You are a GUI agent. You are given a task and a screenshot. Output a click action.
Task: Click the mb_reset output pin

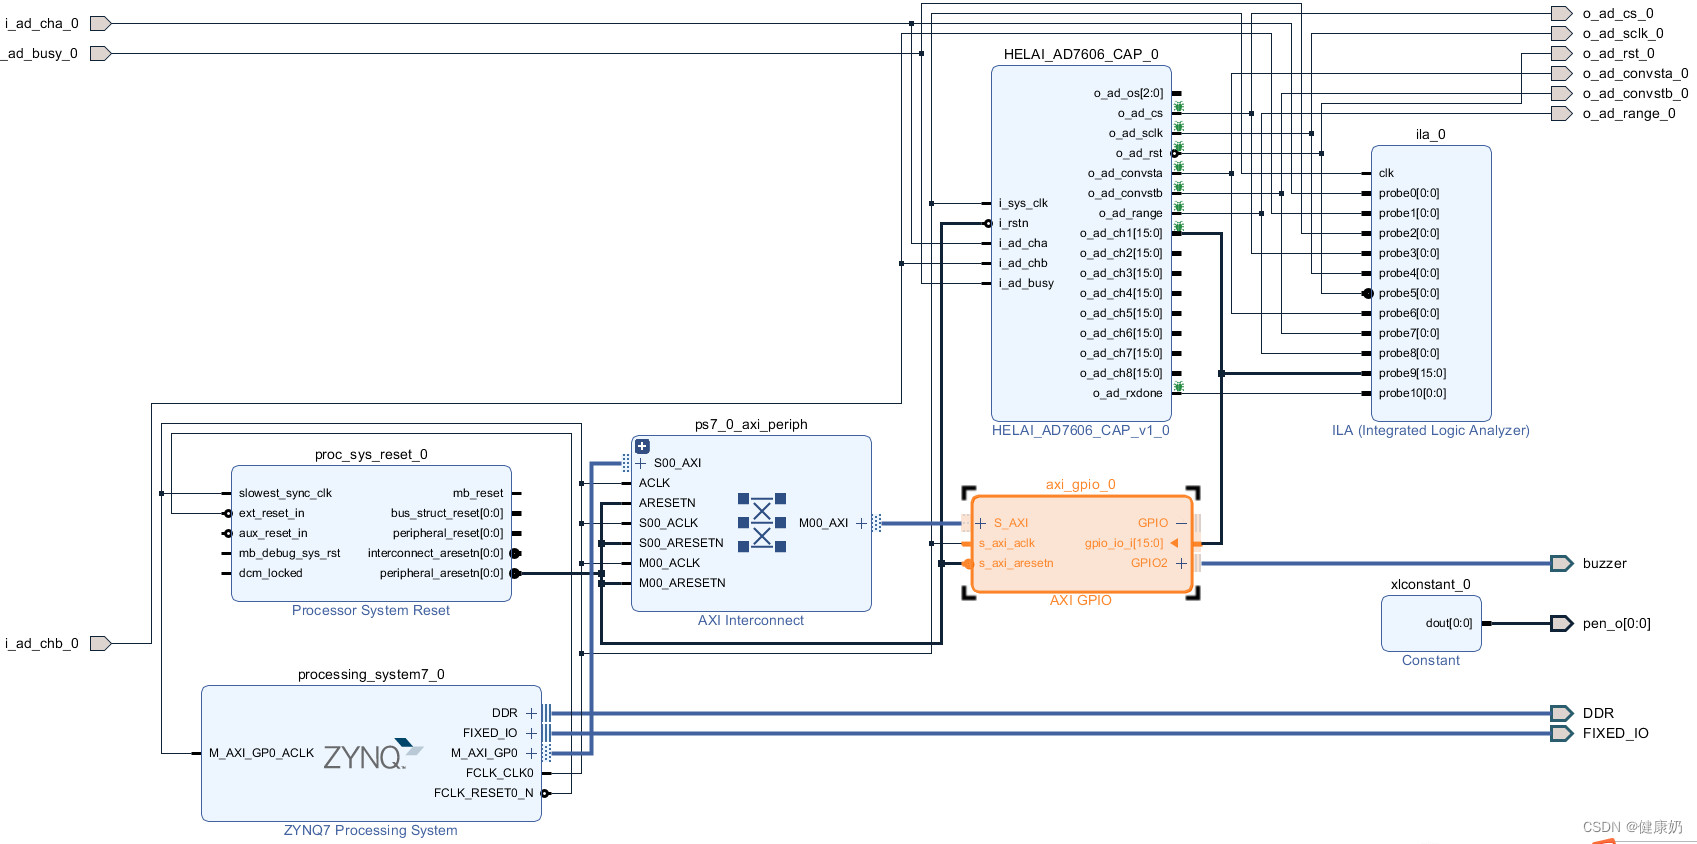click(x=478, y=493)
